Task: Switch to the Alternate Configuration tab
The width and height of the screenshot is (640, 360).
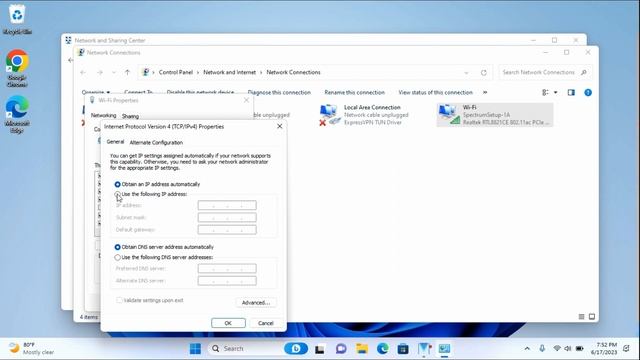Action: point(156,142)
